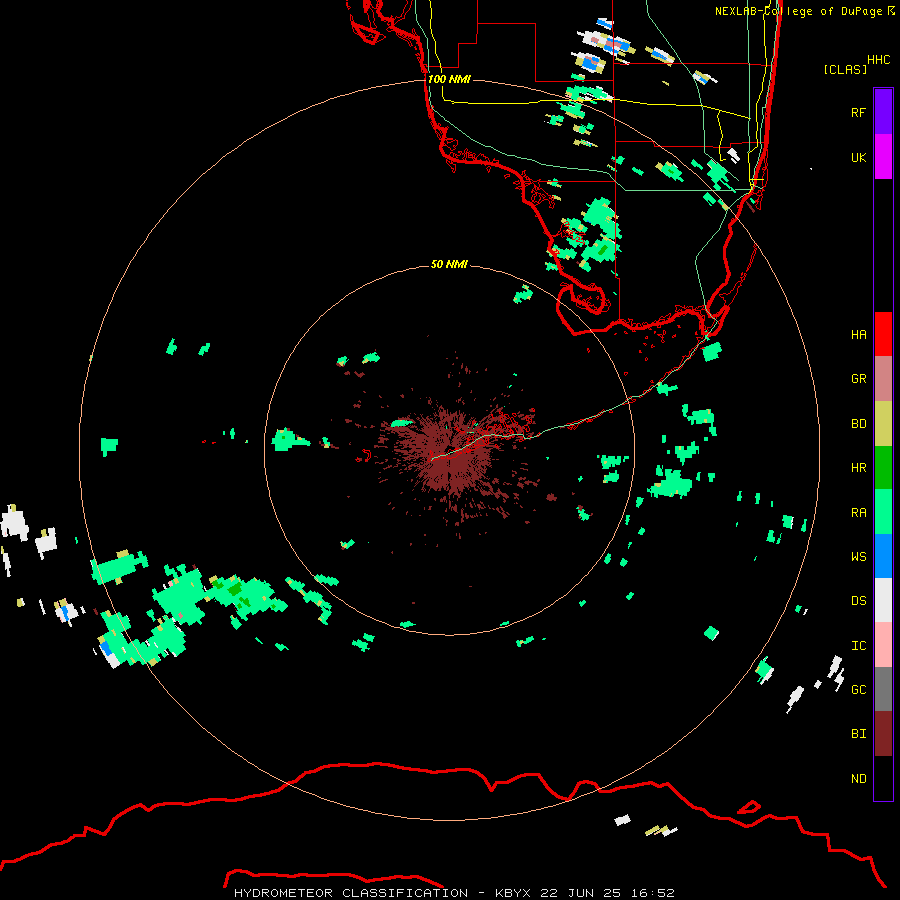Click the GC legend label
The width and height of the screenshot is (900, 900).
[x=858, y=689]
